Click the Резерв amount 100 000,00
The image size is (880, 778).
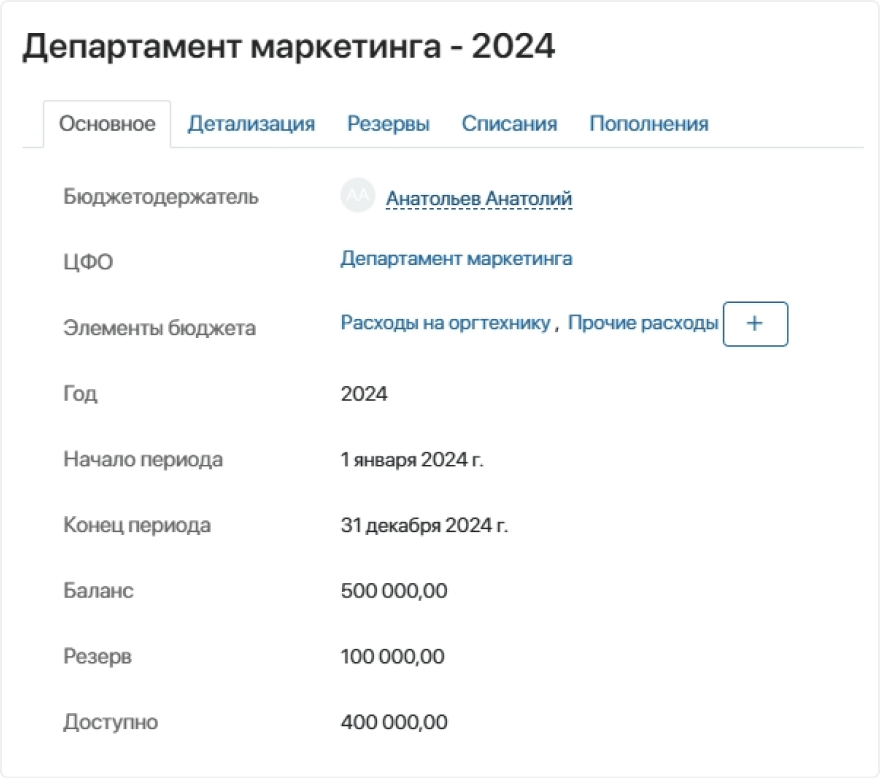coord(393,657)
